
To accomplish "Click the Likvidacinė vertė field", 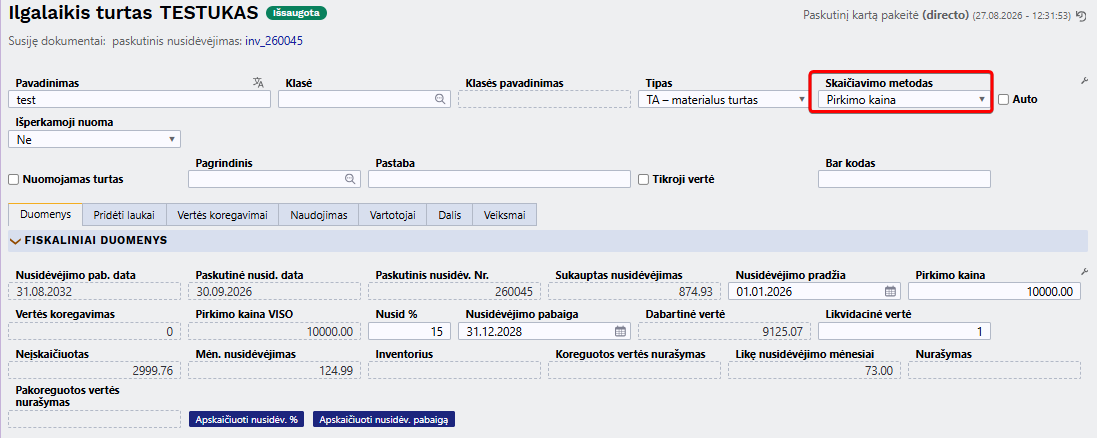I will (x=904, y=330).
